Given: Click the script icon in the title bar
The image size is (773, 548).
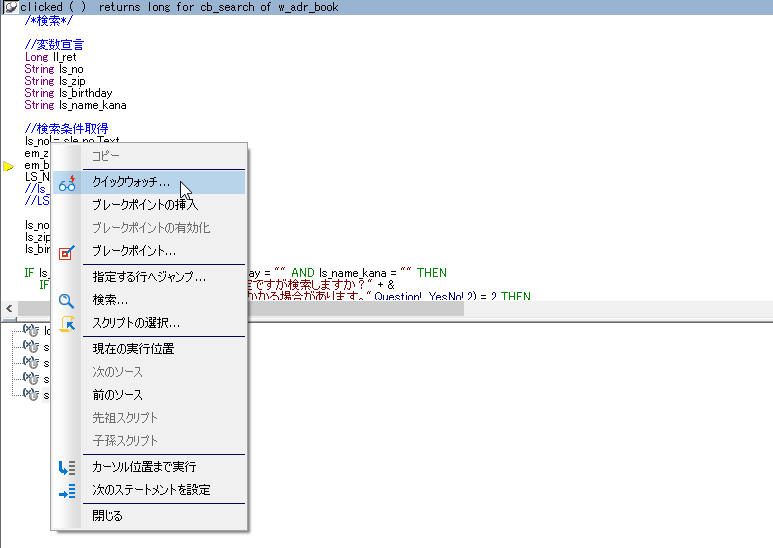Looking at the screenshot, I should click(x=10, y=7).
